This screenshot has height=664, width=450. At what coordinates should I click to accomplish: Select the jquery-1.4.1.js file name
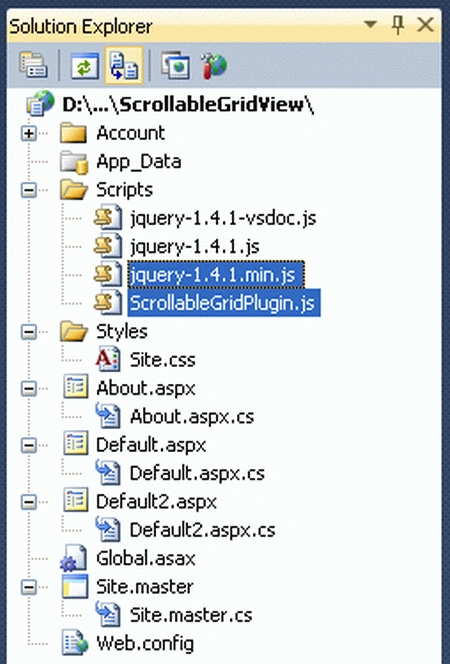pyautogui.click(x=195, y=247)
